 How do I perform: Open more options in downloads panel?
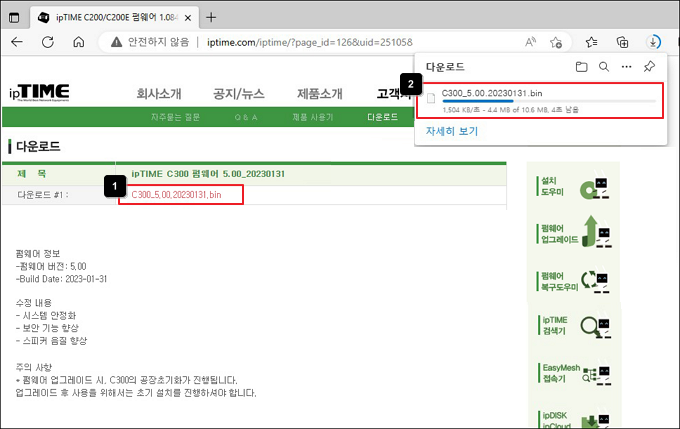pyautogui.click(x=626, y=67)
